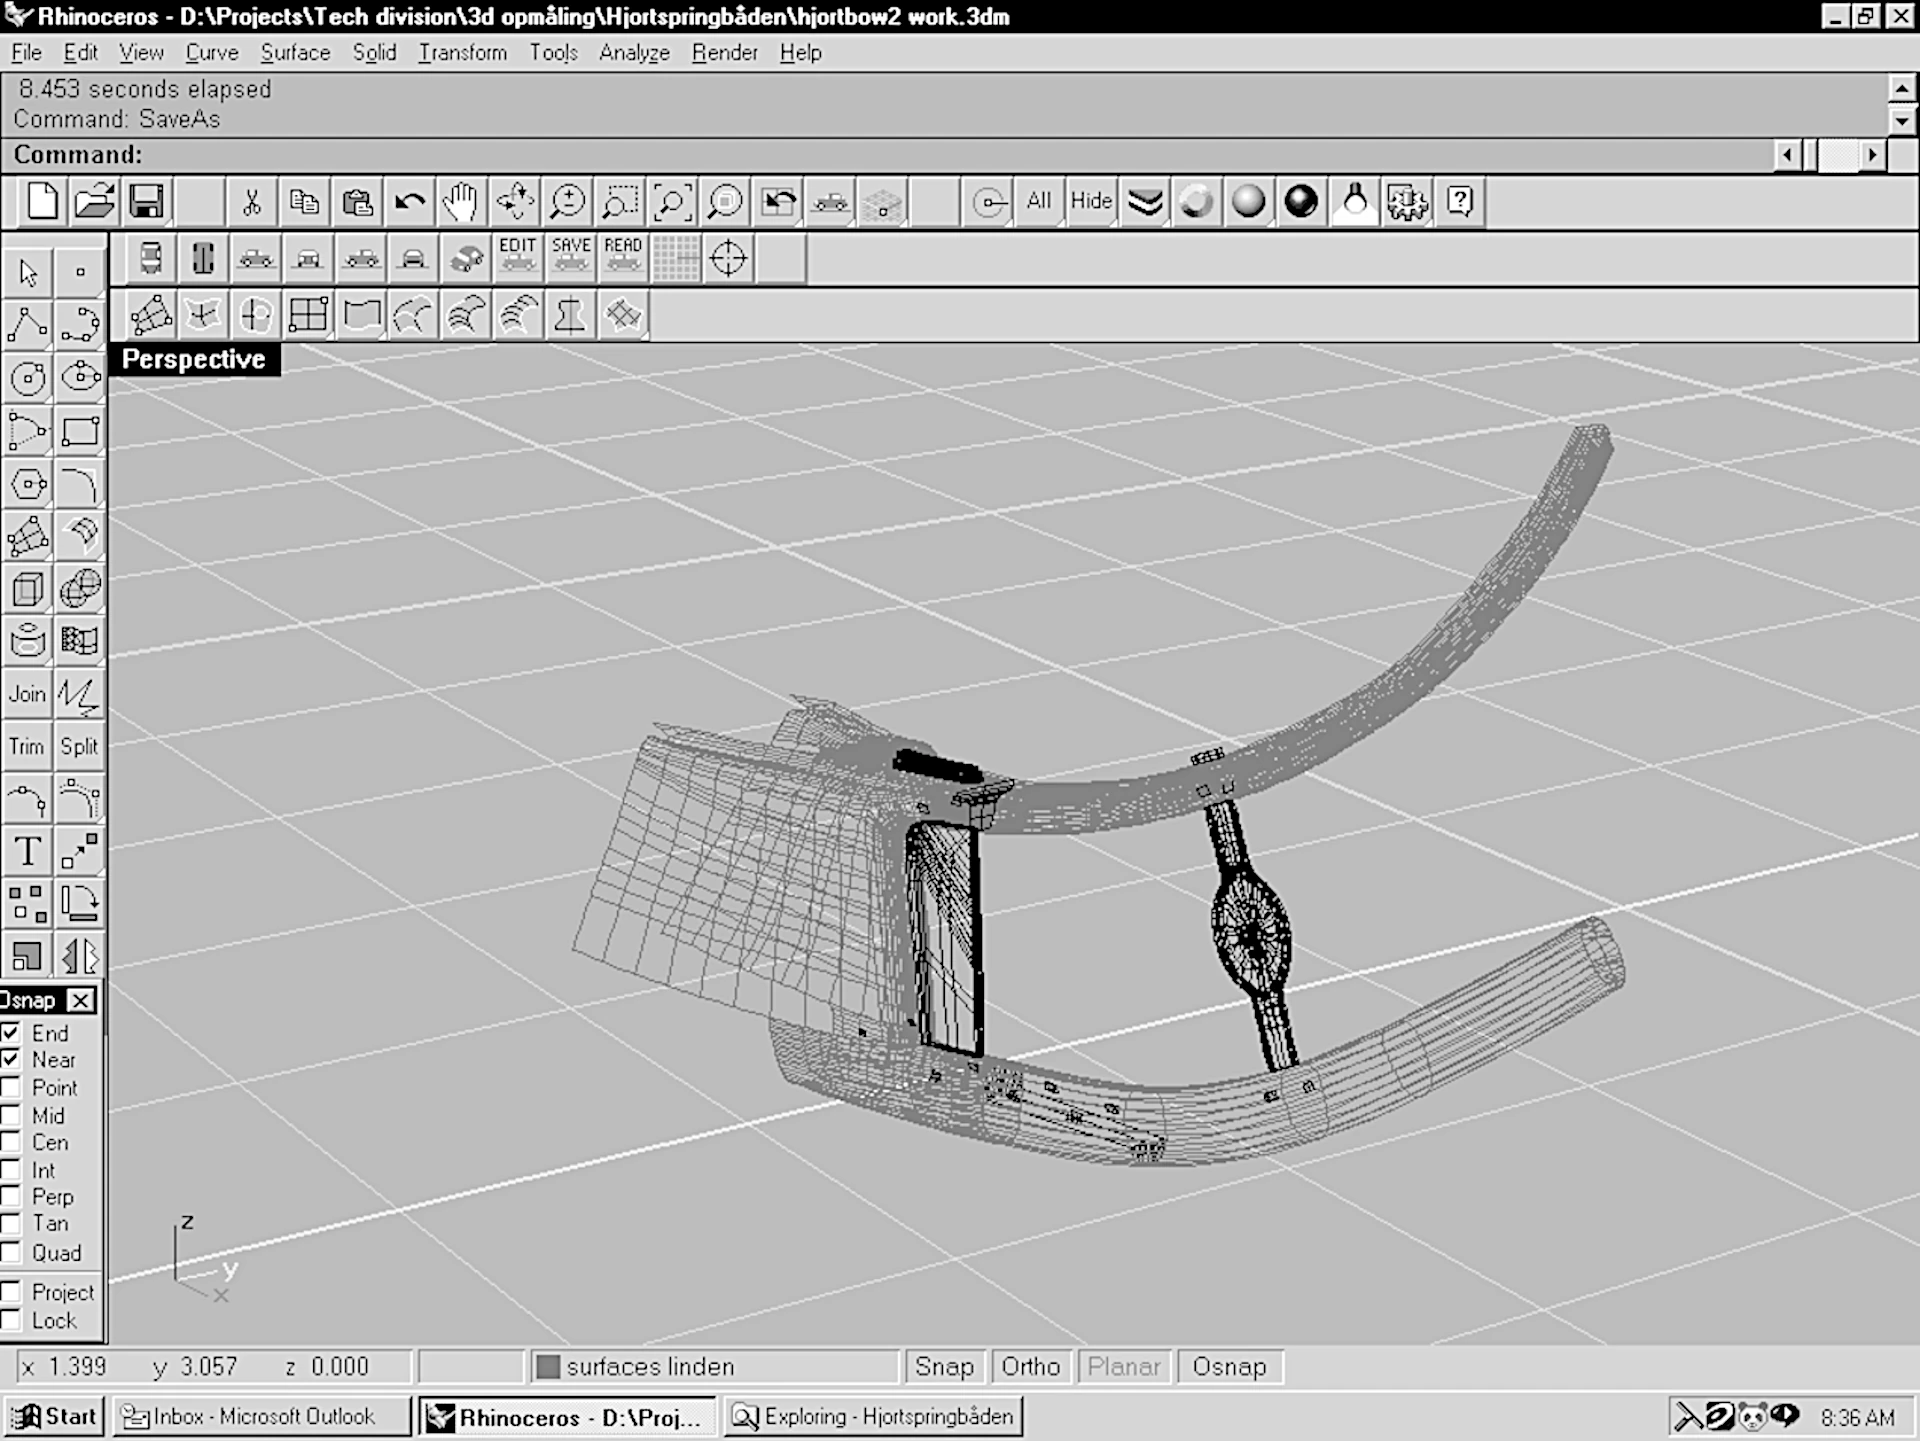Open the Analyze menu
The image size is (1920, 1441).
(x=634, y=53)
